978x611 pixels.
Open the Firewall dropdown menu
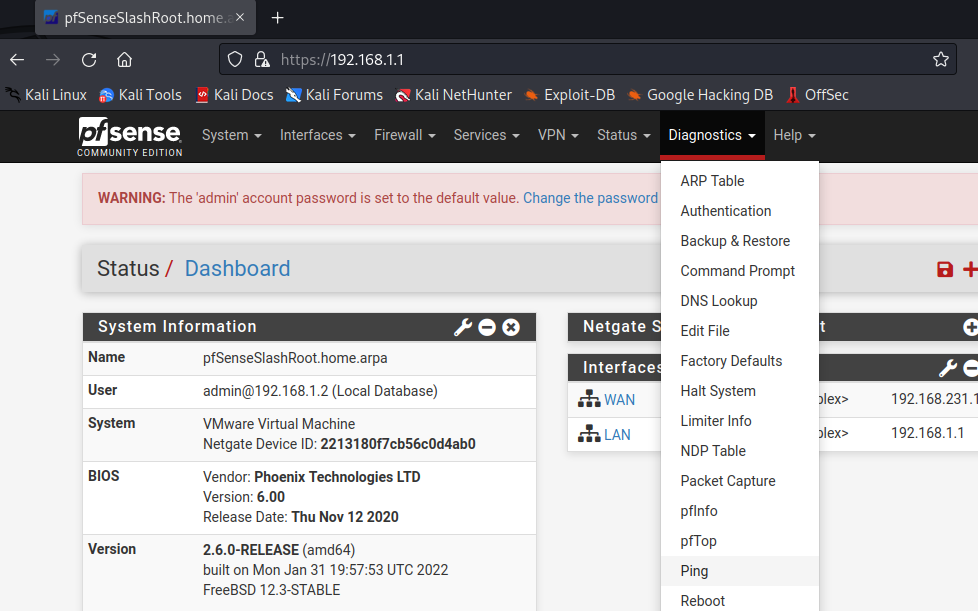click(404, 135)
